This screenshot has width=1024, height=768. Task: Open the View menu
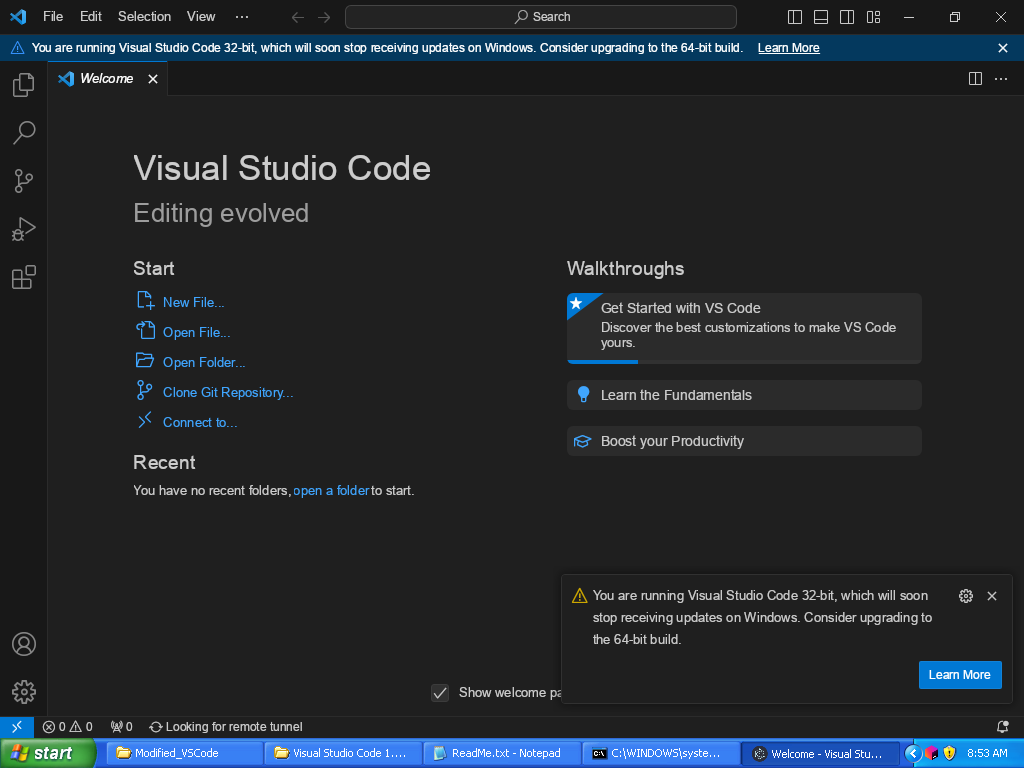(200, 17)
